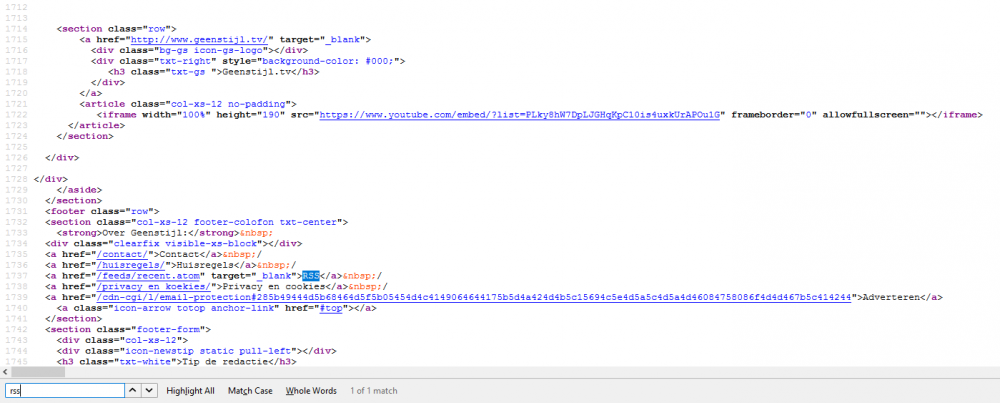
Task: Follow the /contact/ href link
Action: (124, 254)
